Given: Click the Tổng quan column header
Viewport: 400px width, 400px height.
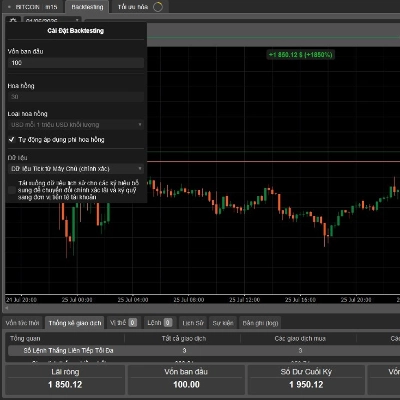Looking at the screenshot, I should (25, 339).
